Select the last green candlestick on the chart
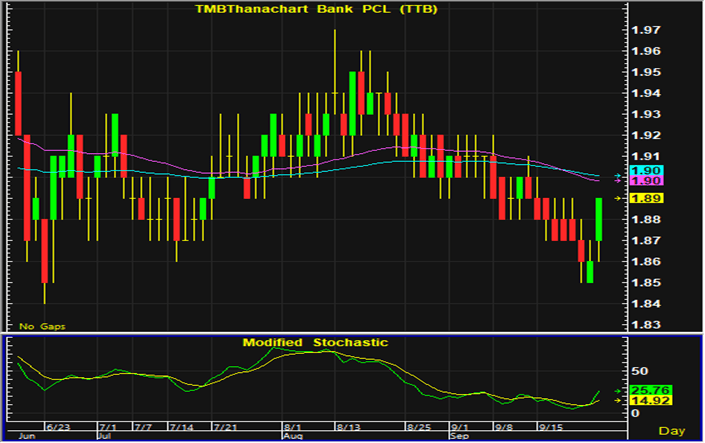705x443 pixels. (x=599, y=219)
